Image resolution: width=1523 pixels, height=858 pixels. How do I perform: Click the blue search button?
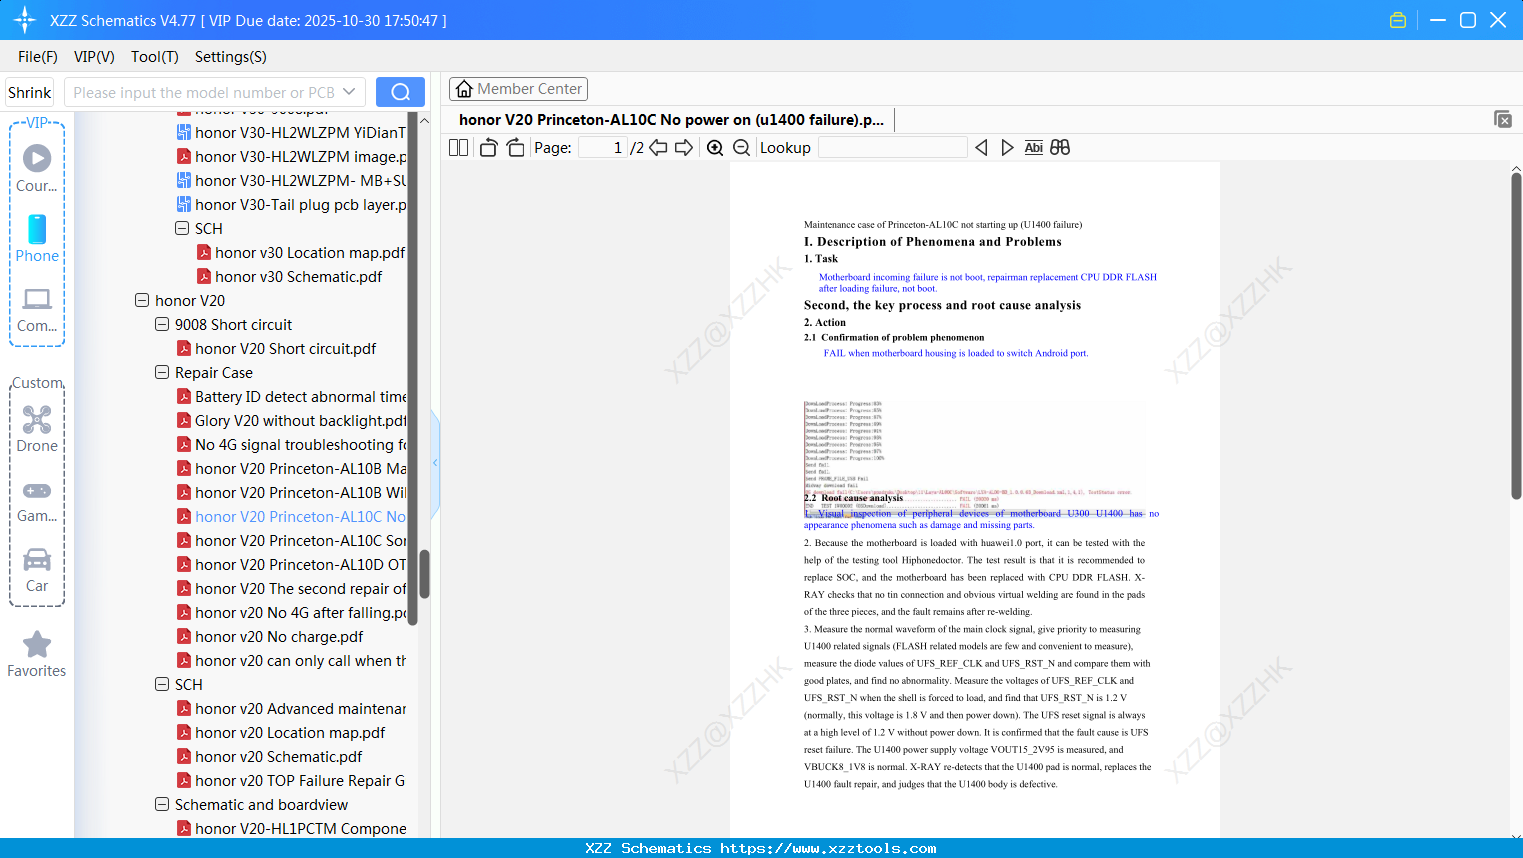pos(400,92)
